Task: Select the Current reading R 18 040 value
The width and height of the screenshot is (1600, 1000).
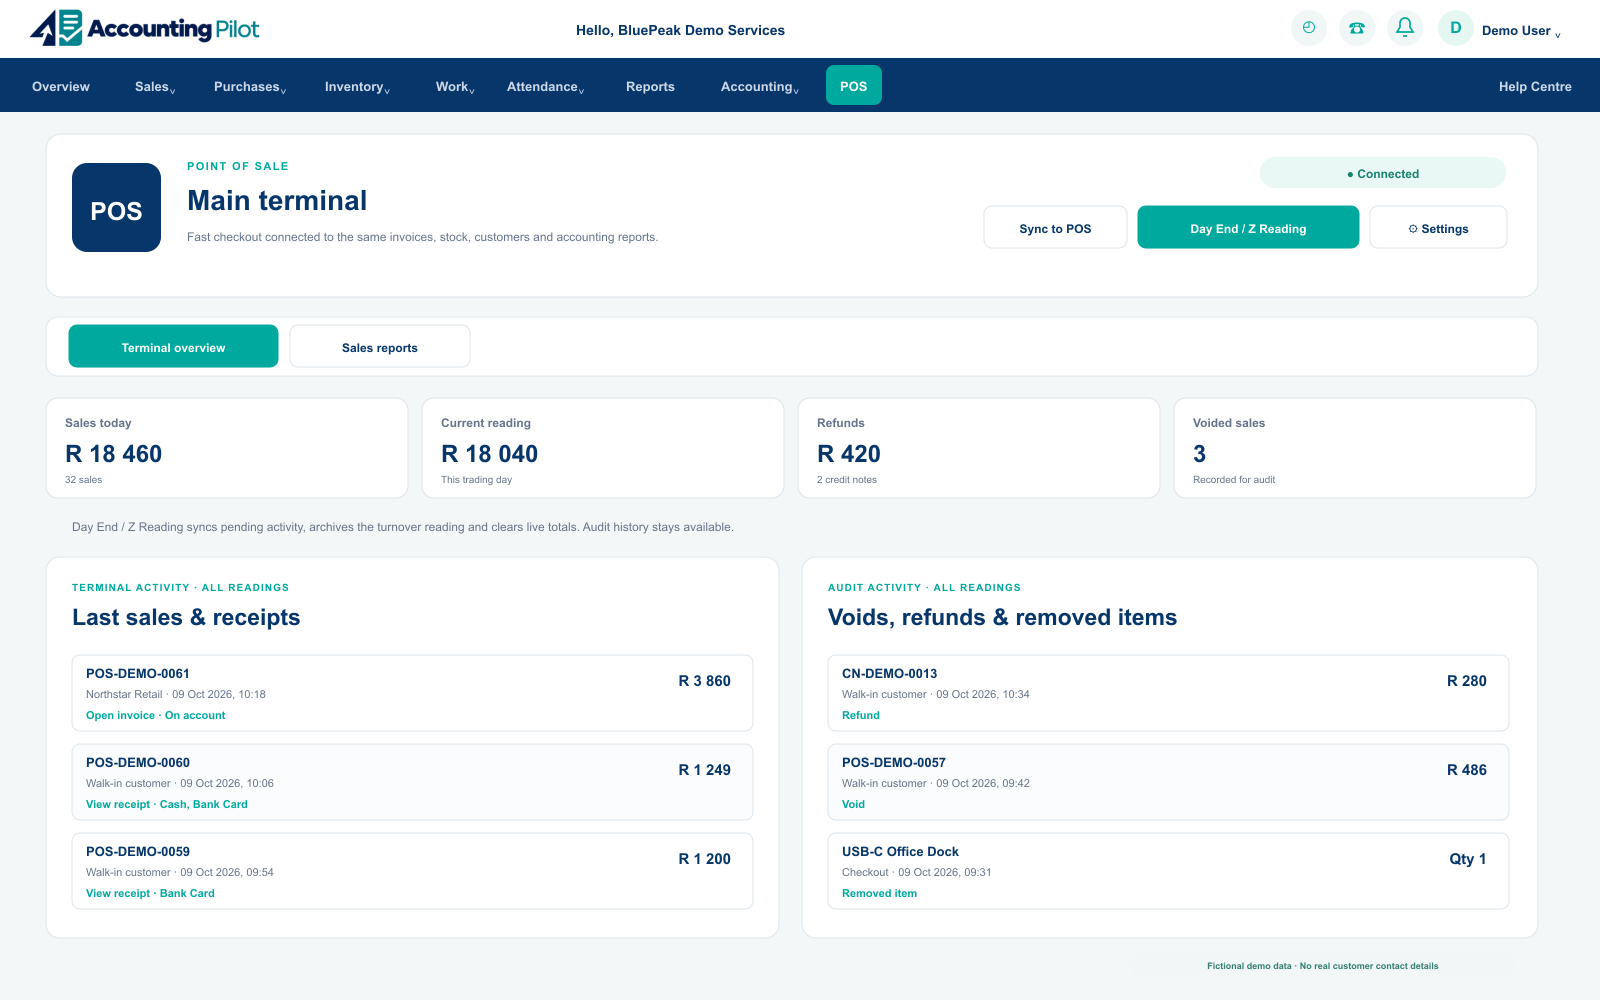Action: (489, 454)
